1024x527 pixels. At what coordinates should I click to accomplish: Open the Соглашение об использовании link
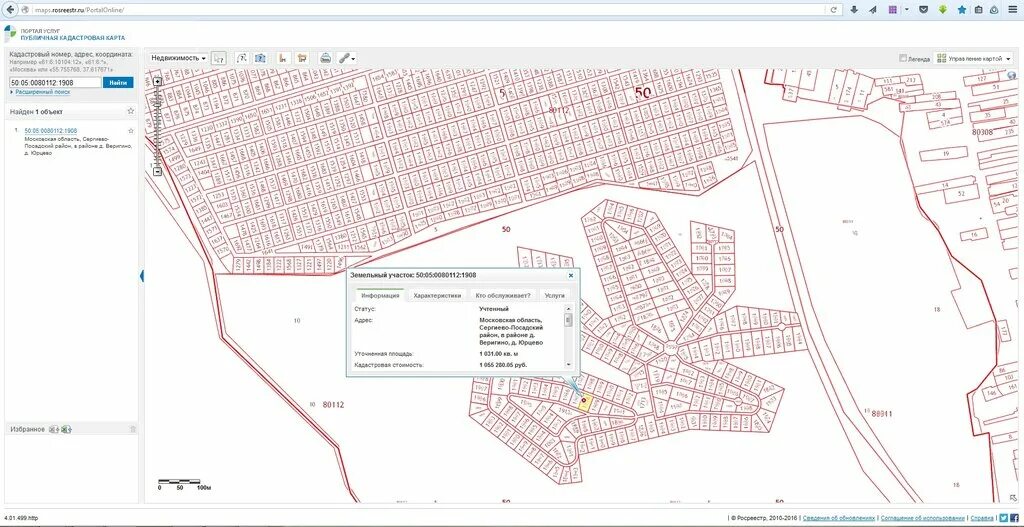(x=922, y=517)
